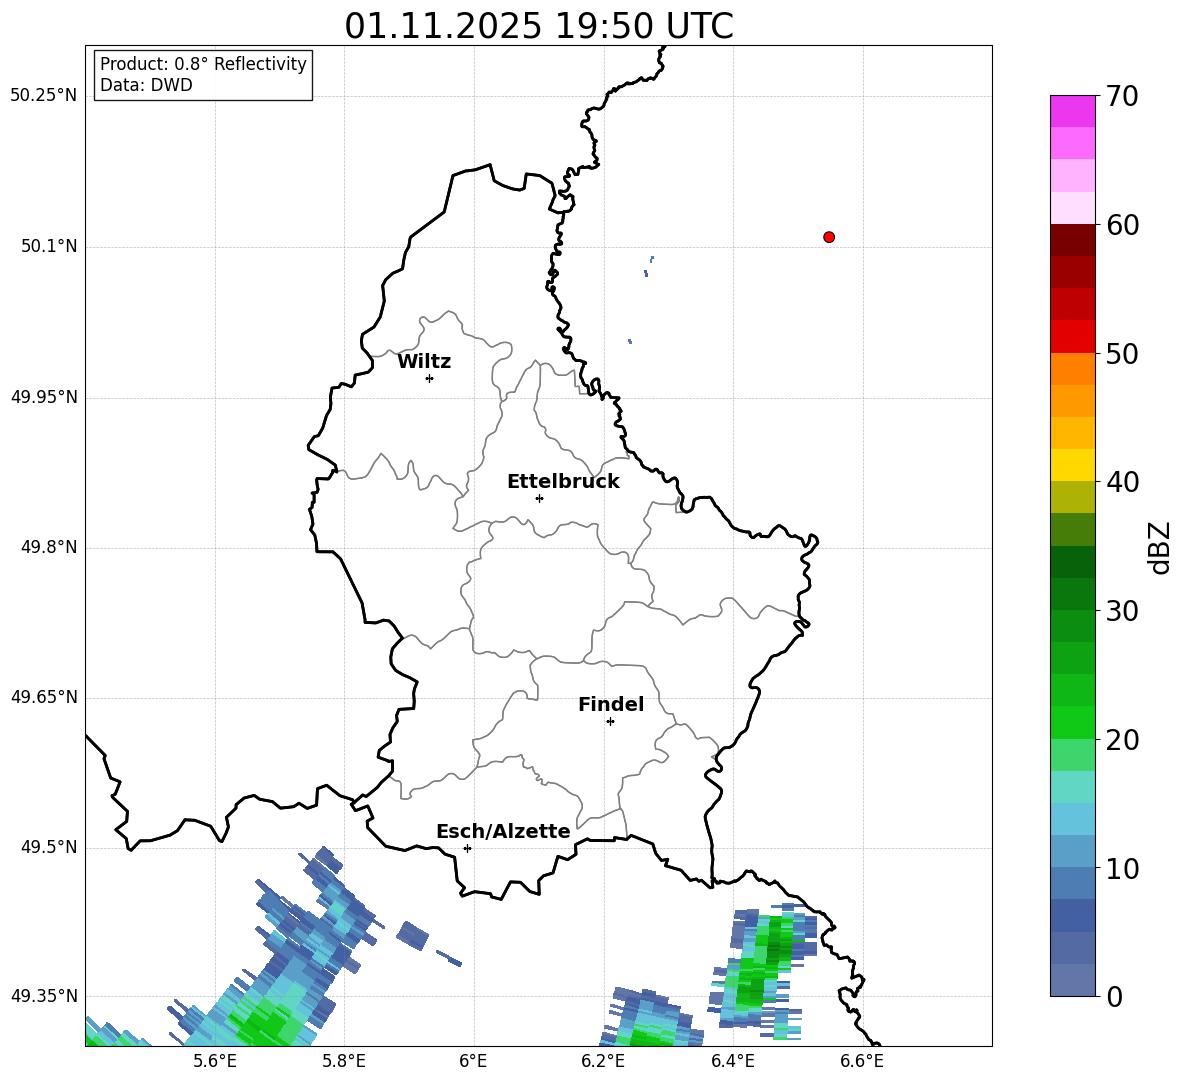
Task: Click the Findel station cross marker
Action: pyautogui.click(x=610, y=722)
